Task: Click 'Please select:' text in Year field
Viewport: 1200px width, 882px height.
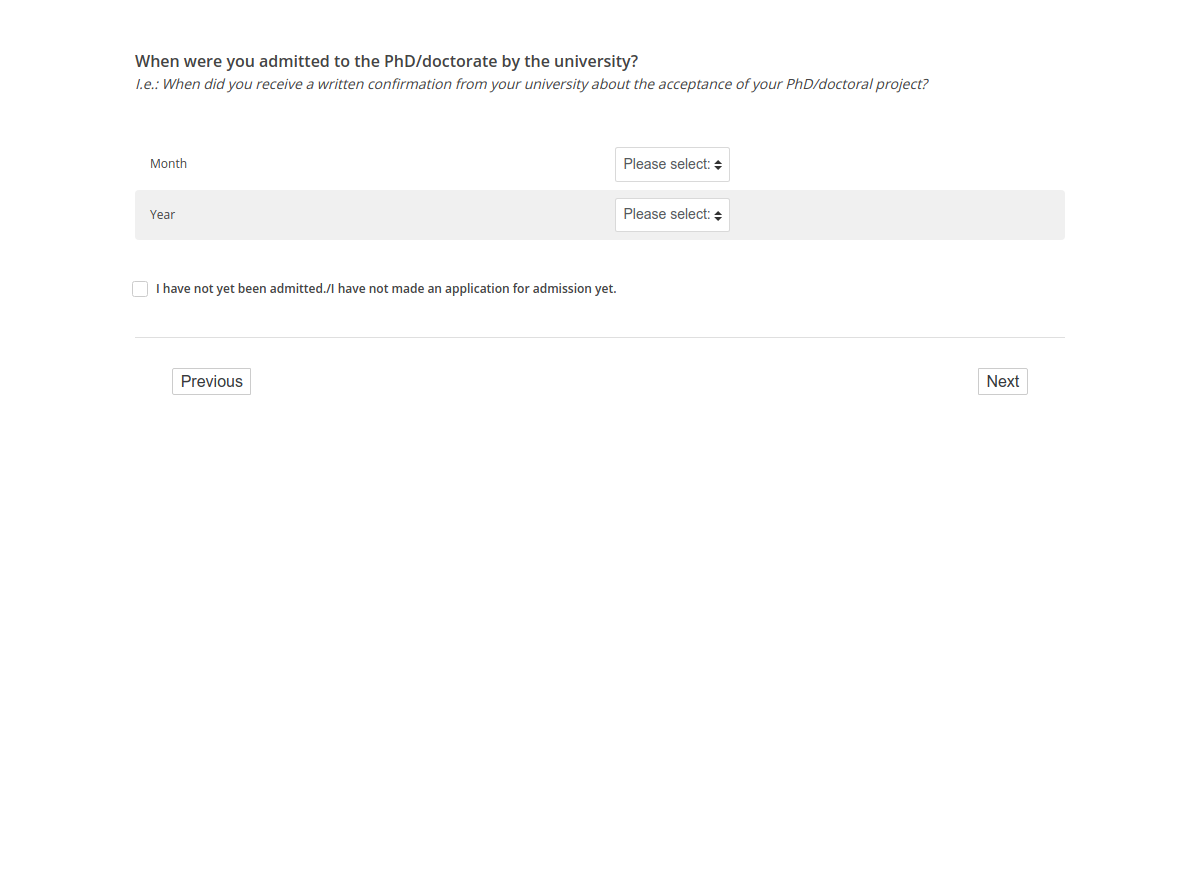Action: (x=666, y=215)
